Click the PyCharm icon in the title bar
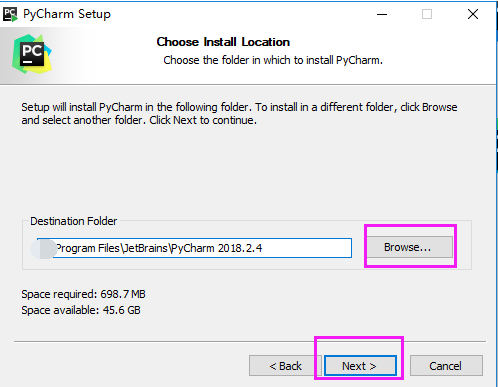 coord(10,14)
